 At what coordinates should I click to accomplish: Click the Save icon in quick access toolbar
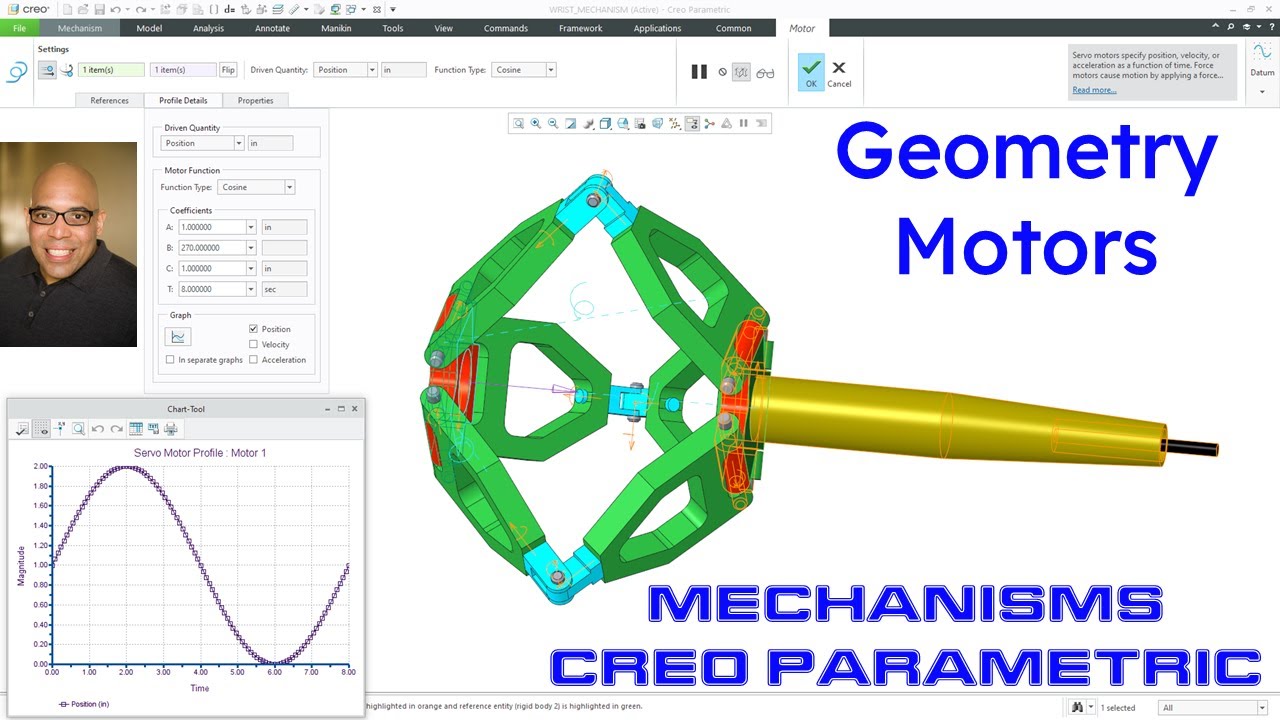click(99, 9)
